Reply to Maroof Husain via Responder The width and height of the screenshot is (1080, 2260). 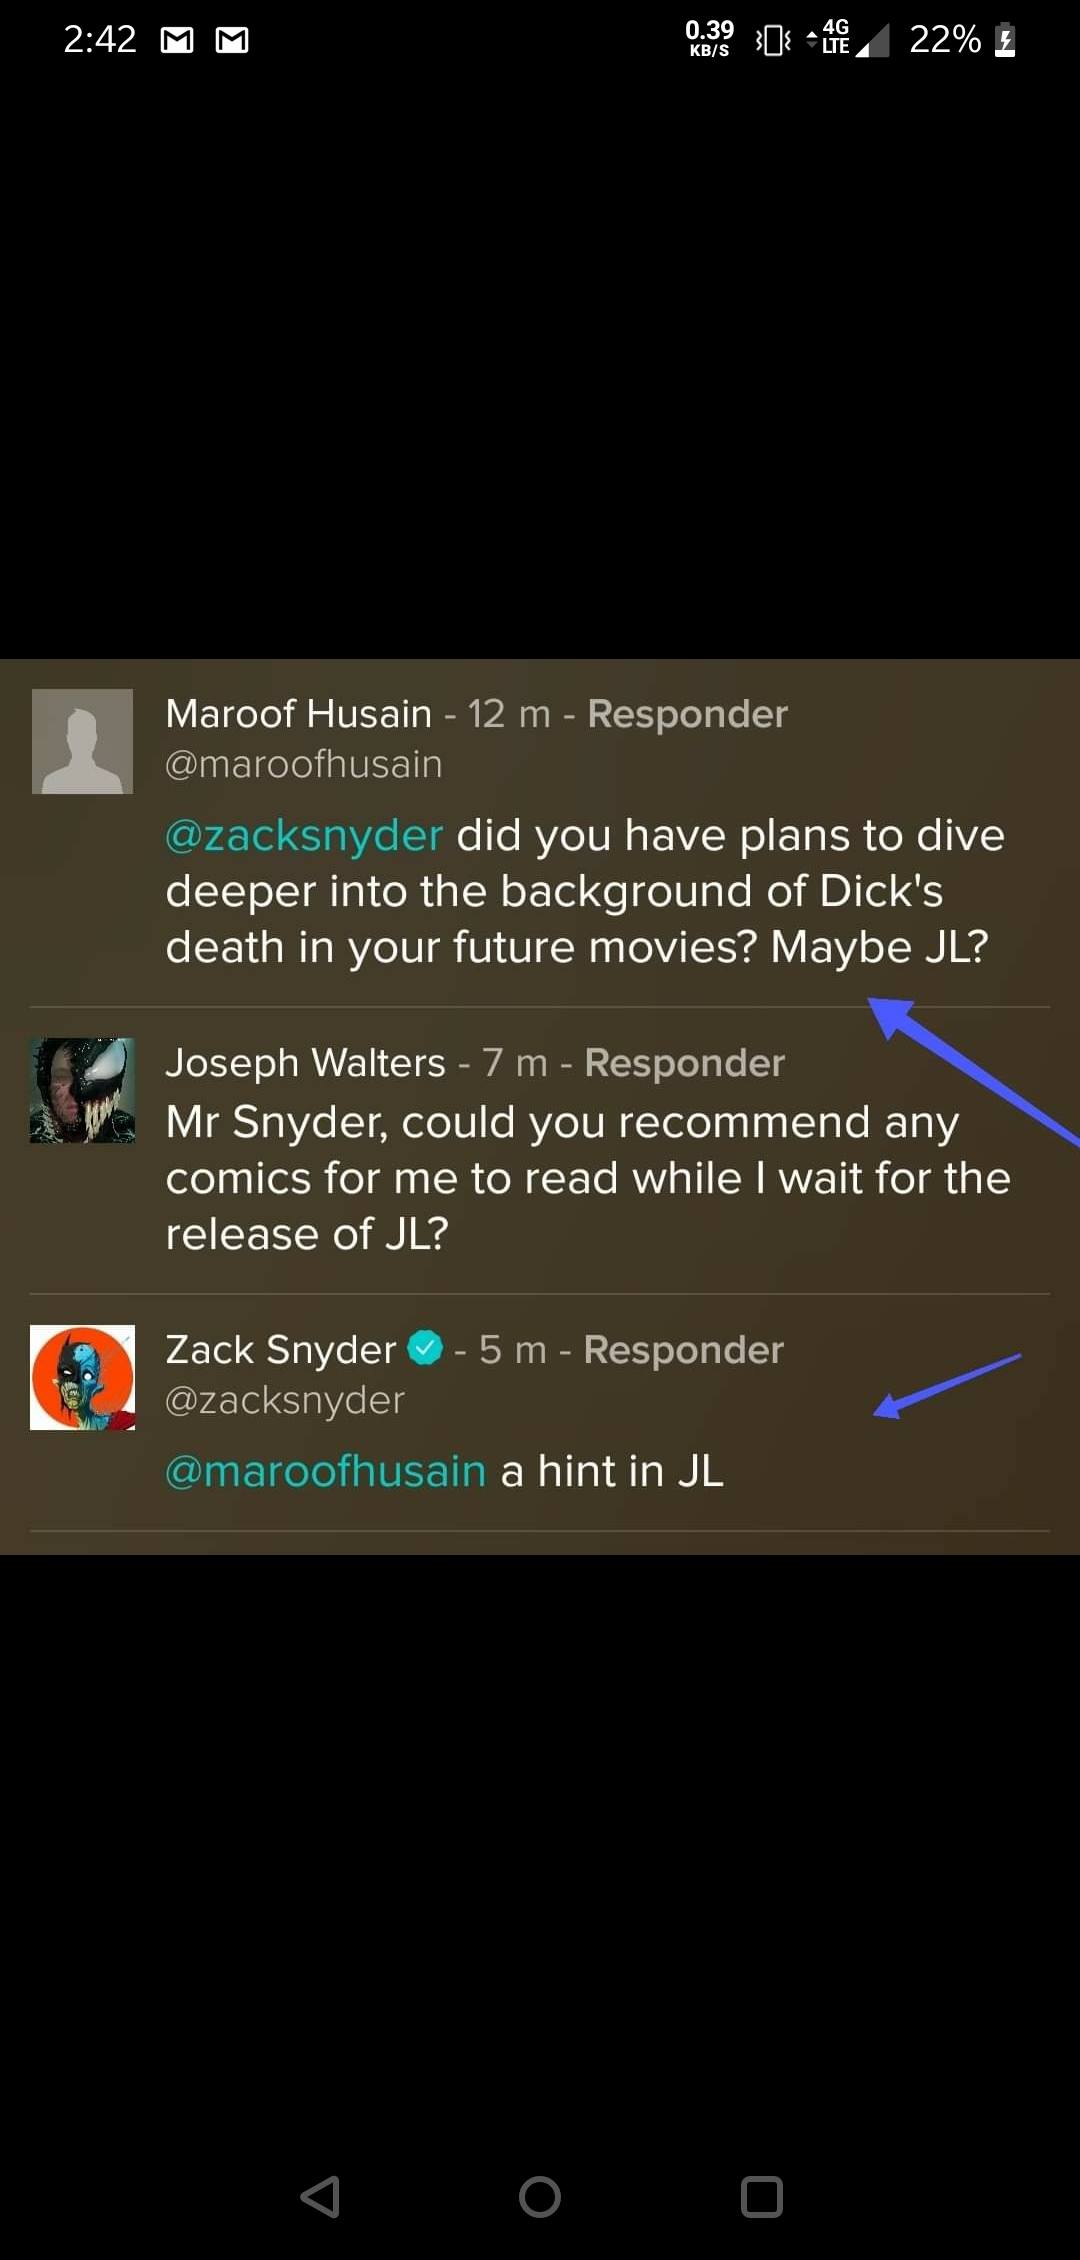pos(687,714)
